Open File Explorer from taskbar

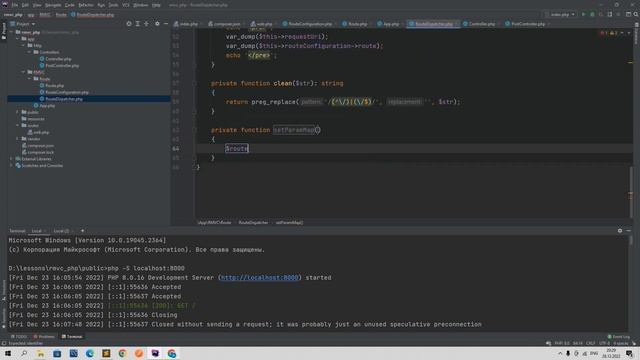coord(40,353)
